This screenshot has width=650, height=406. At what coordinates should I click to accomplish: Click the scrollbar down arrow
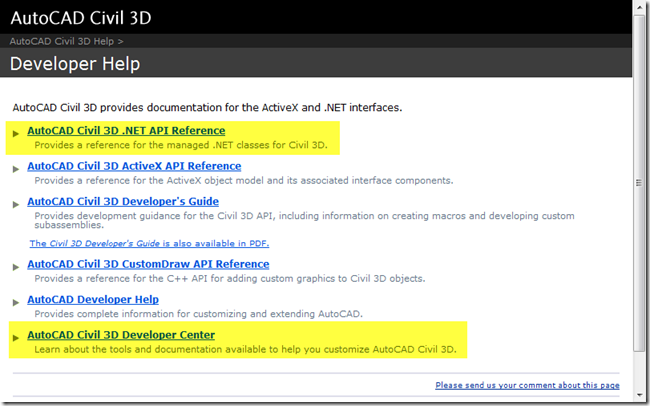pos(640,394)
